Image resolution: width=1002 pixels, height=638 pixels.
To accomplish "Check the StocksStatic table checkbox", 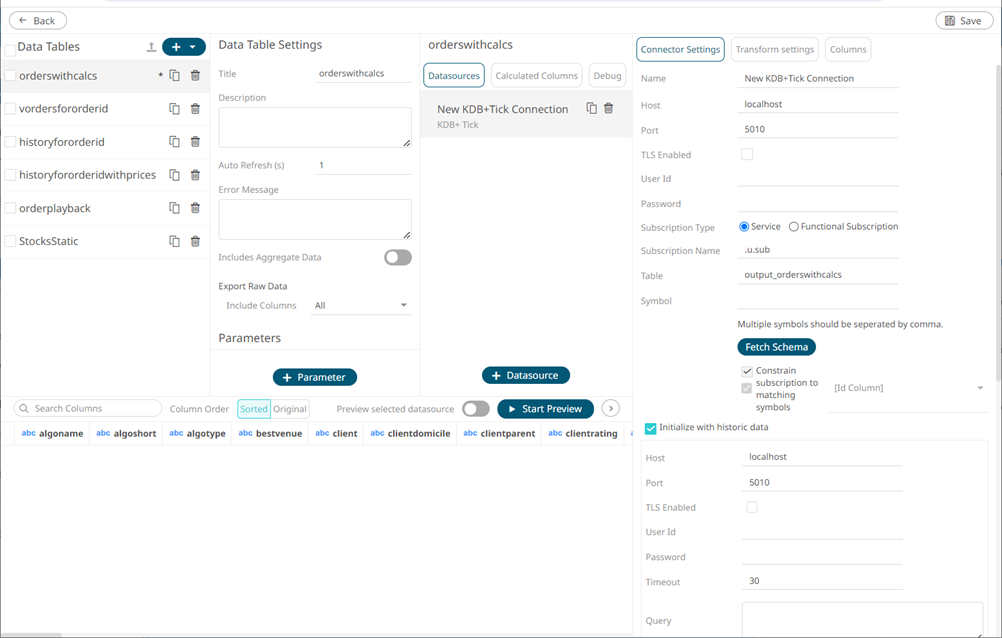I will (x=10, y=241).
